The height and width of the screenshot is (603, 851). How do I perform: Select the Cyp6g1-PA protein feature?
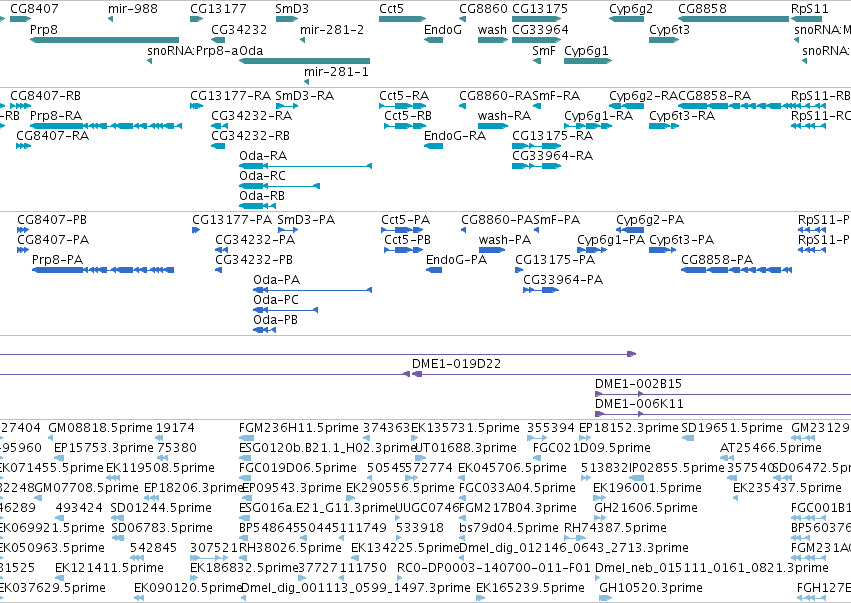coord(592,250)
